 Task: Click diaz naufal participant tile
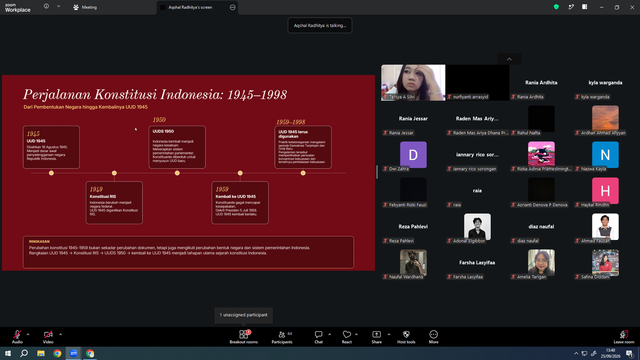click(x=541, y=227)
